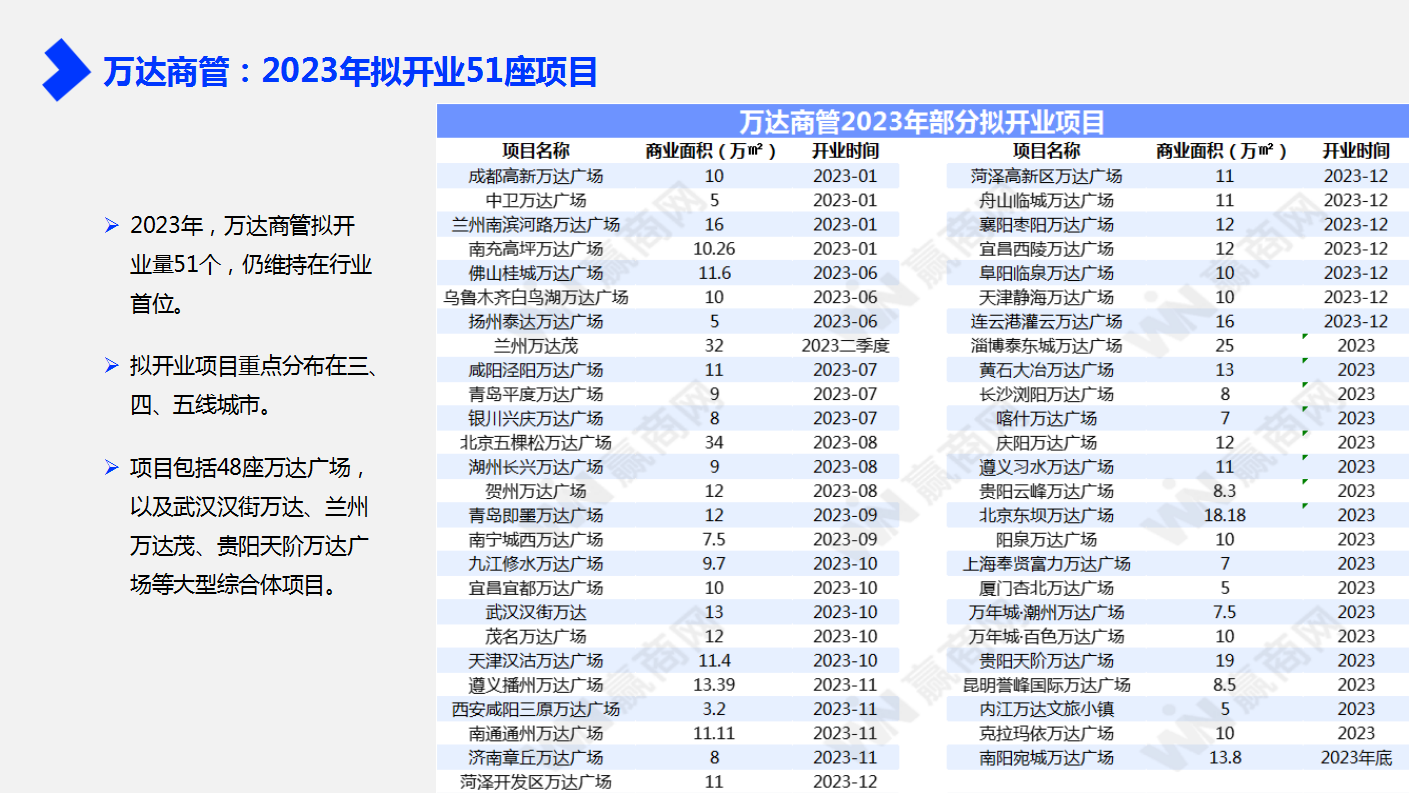Select cell 中卫万达广场
Image resolution: width=1409 pixels, height=793 pixels.
coord(536,200)
